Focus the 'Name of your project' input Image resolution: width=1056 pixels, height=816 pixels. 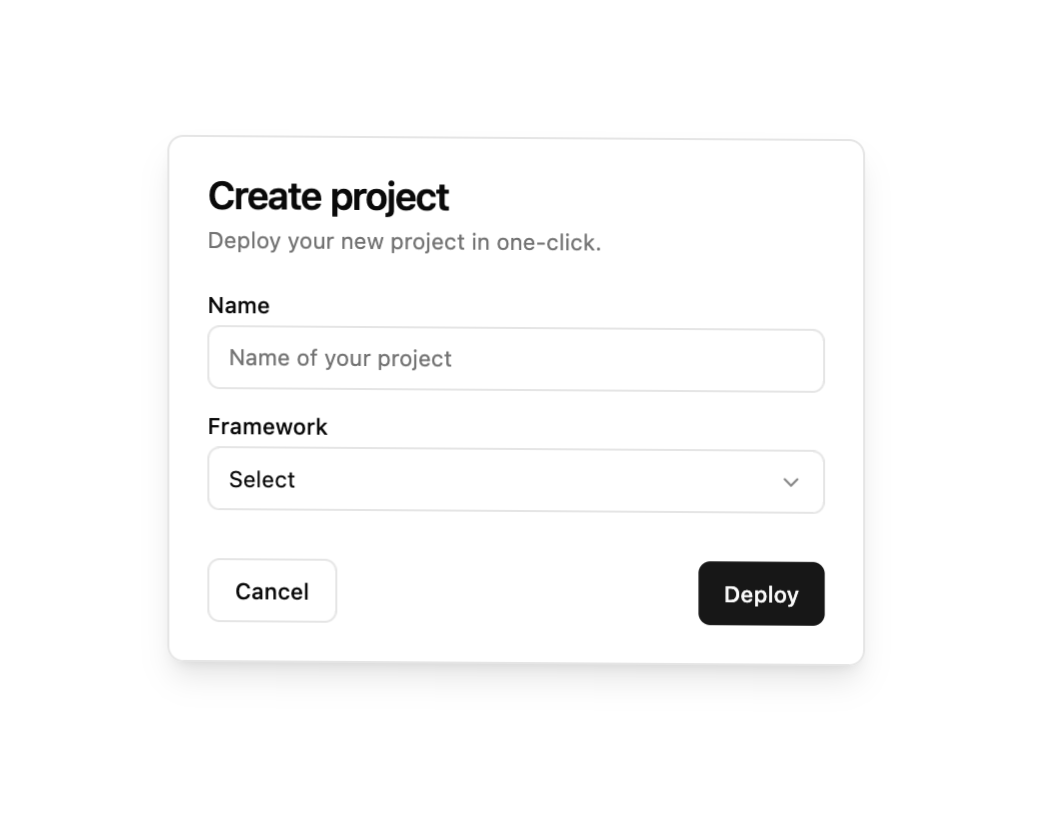(516, 360)
